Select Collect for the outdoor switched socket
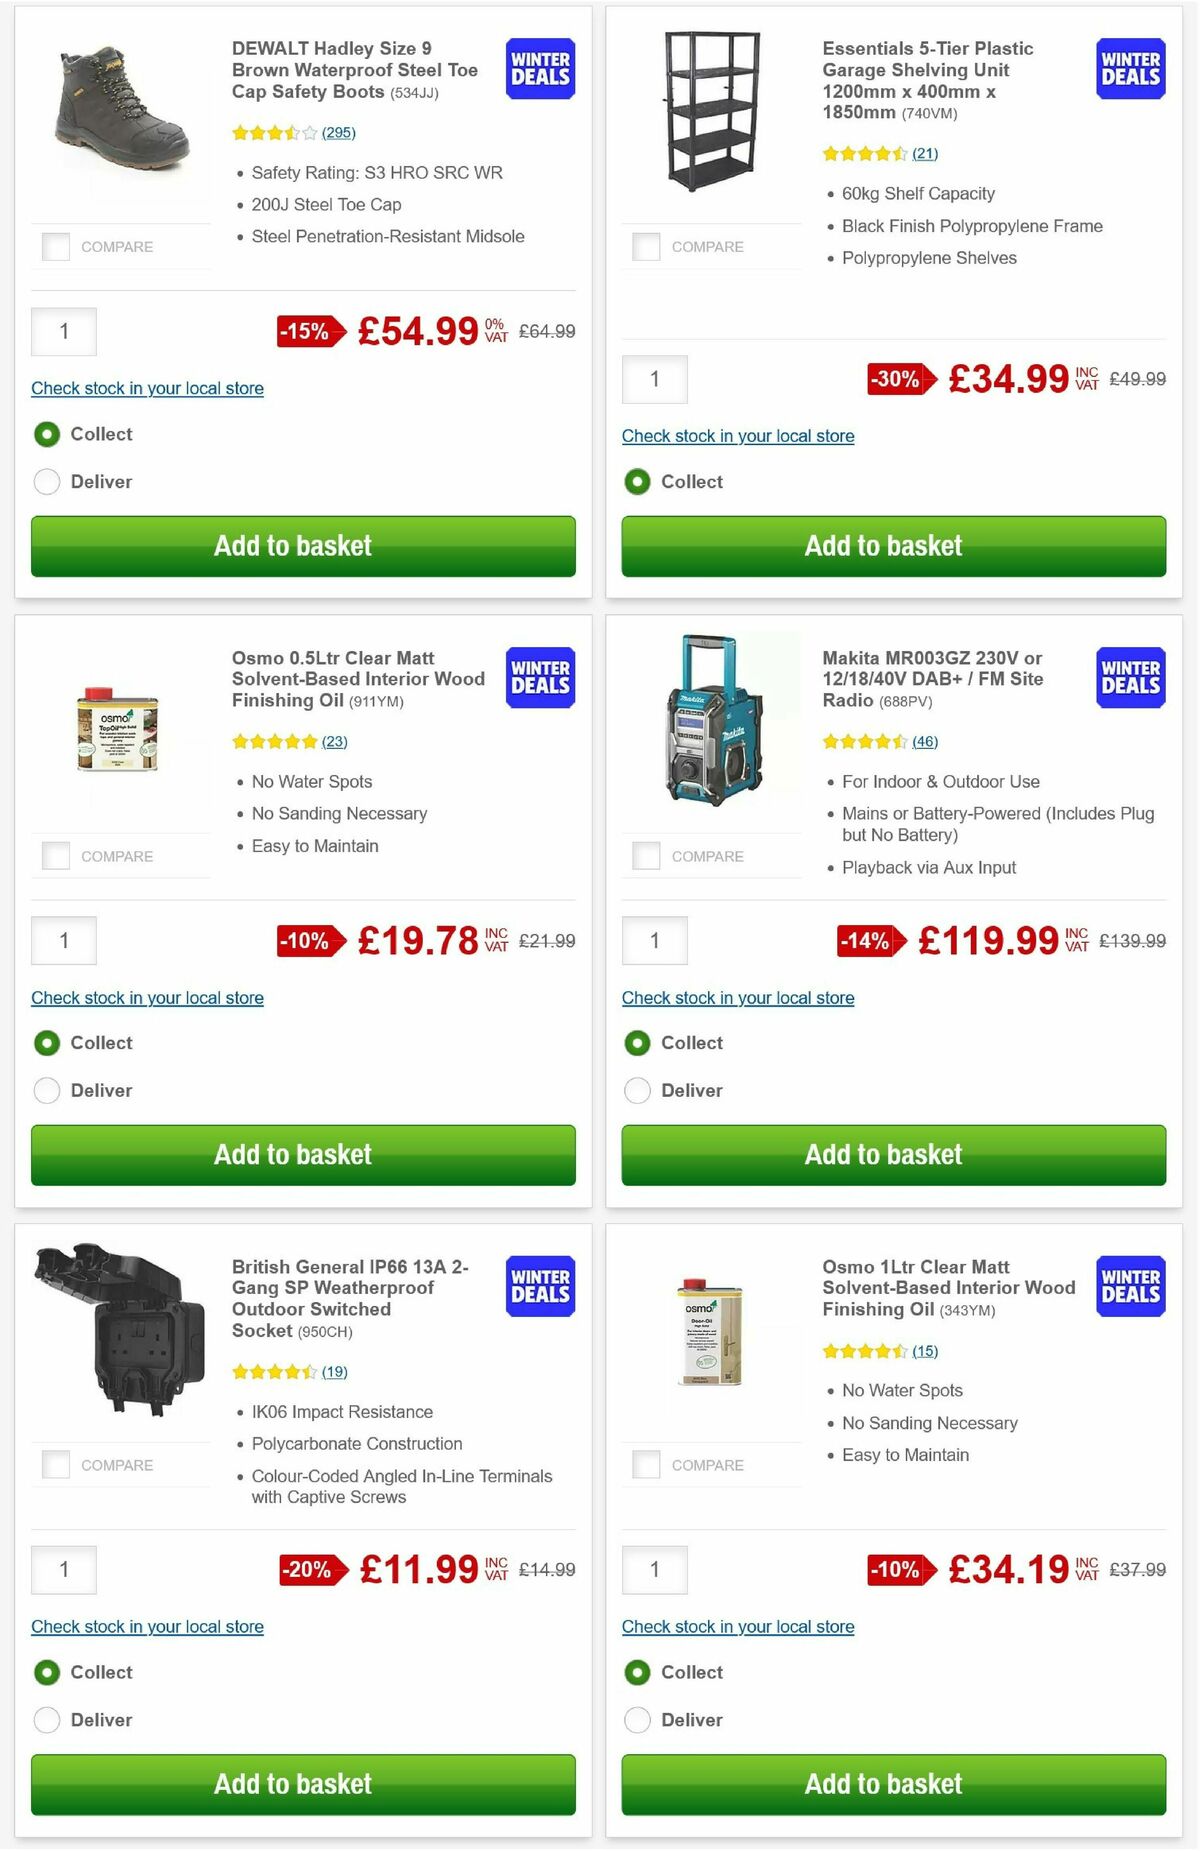The height and width of the screenshot is (1851, 1200). (x=47, y=1672)
